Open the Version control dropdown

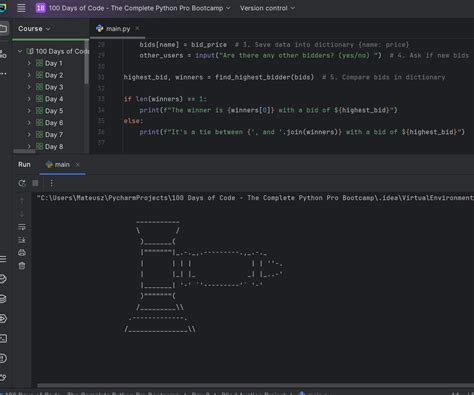[267, 8]
